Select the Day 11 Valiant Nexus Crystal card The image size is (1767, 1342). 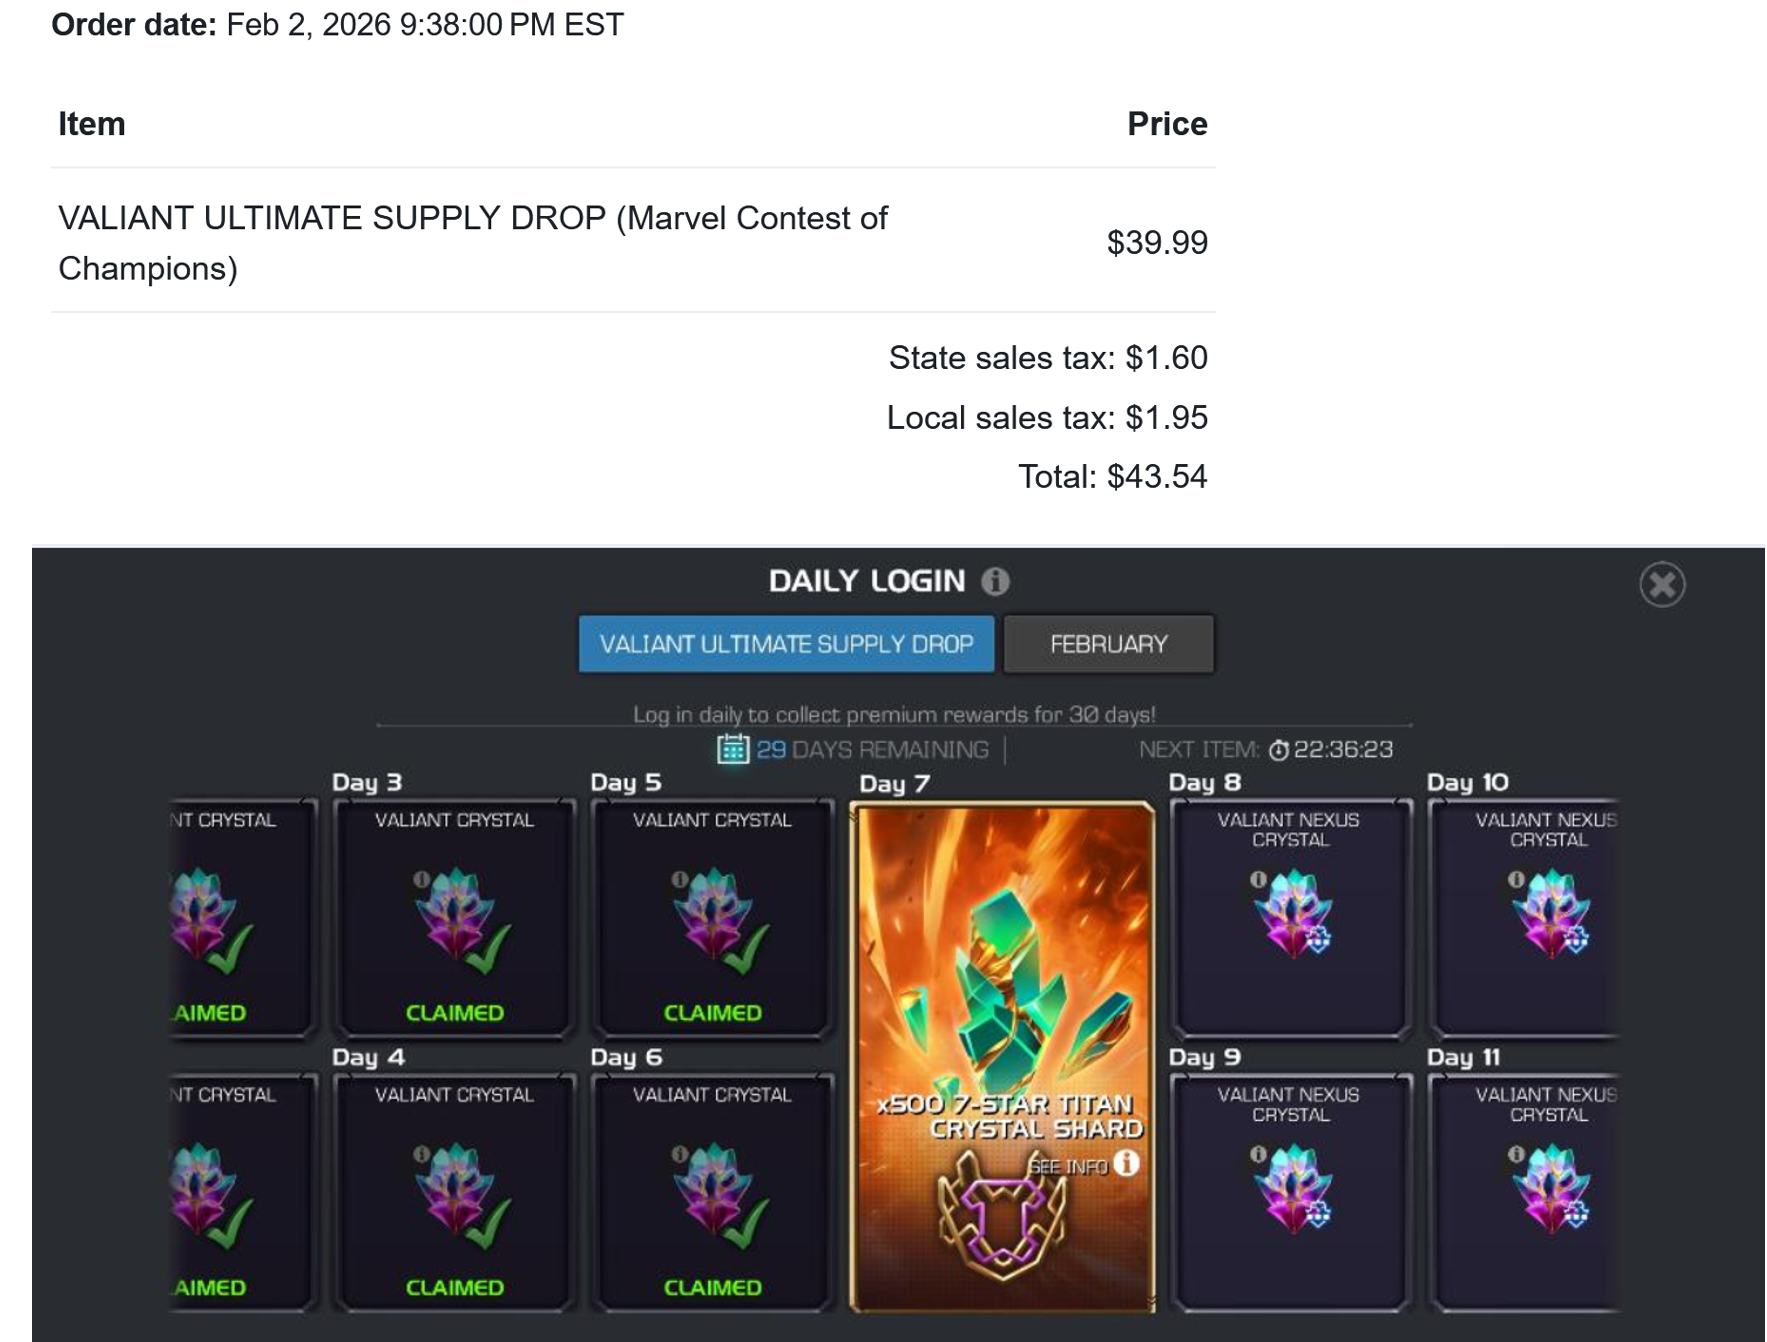point(1524,1192)
